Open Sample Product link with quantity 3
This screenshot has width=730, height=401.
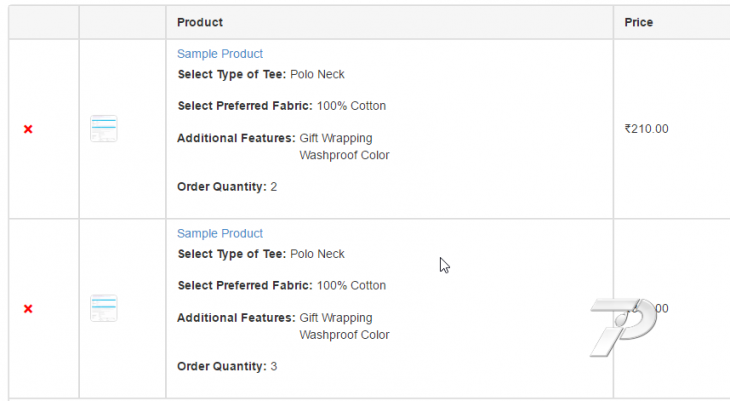[x=220, y=233]
